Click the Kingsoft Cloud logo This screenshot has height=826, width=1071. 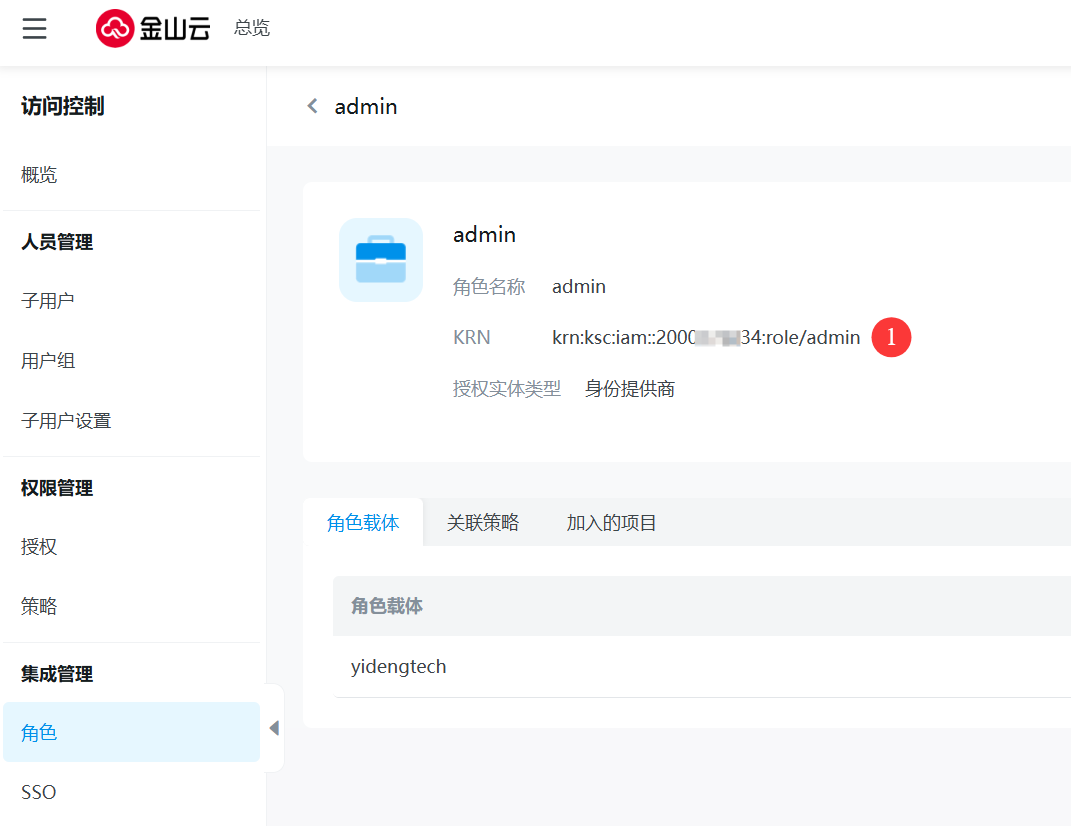click(153, 28)
